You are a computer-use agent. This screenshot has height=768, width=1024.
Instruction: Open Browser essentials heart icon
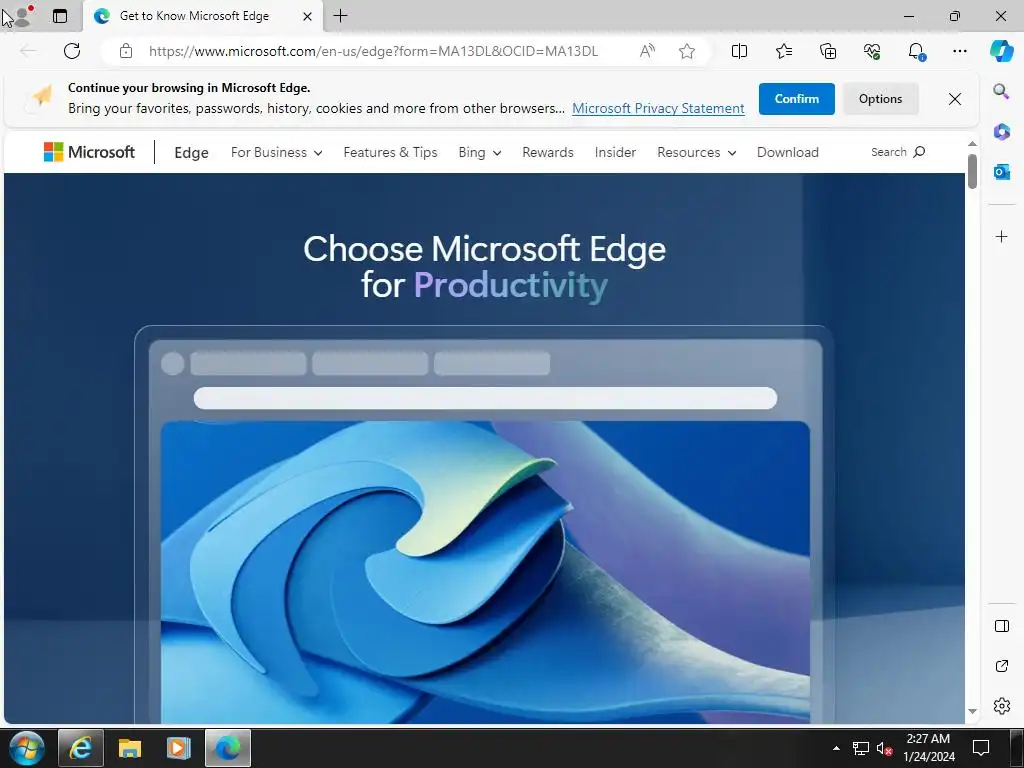click(x=872, y=51)
